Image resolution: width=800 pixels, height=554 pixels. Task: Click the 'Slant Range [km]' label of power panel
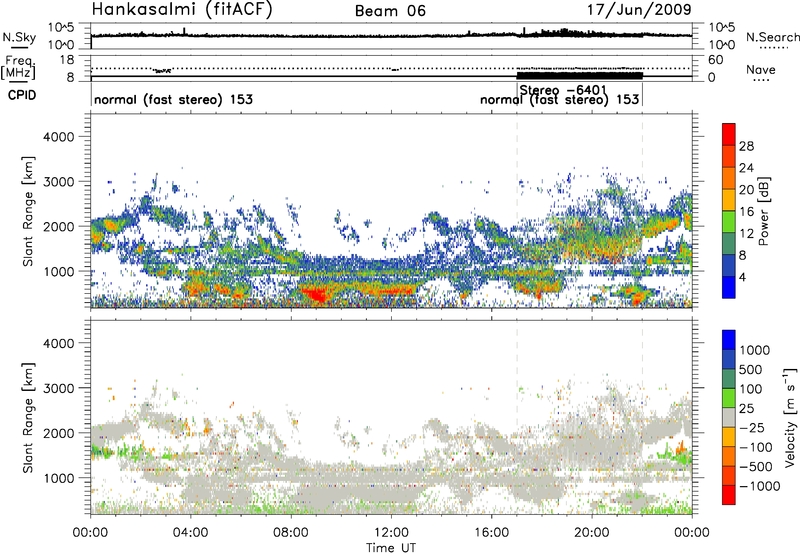point(28,211)
